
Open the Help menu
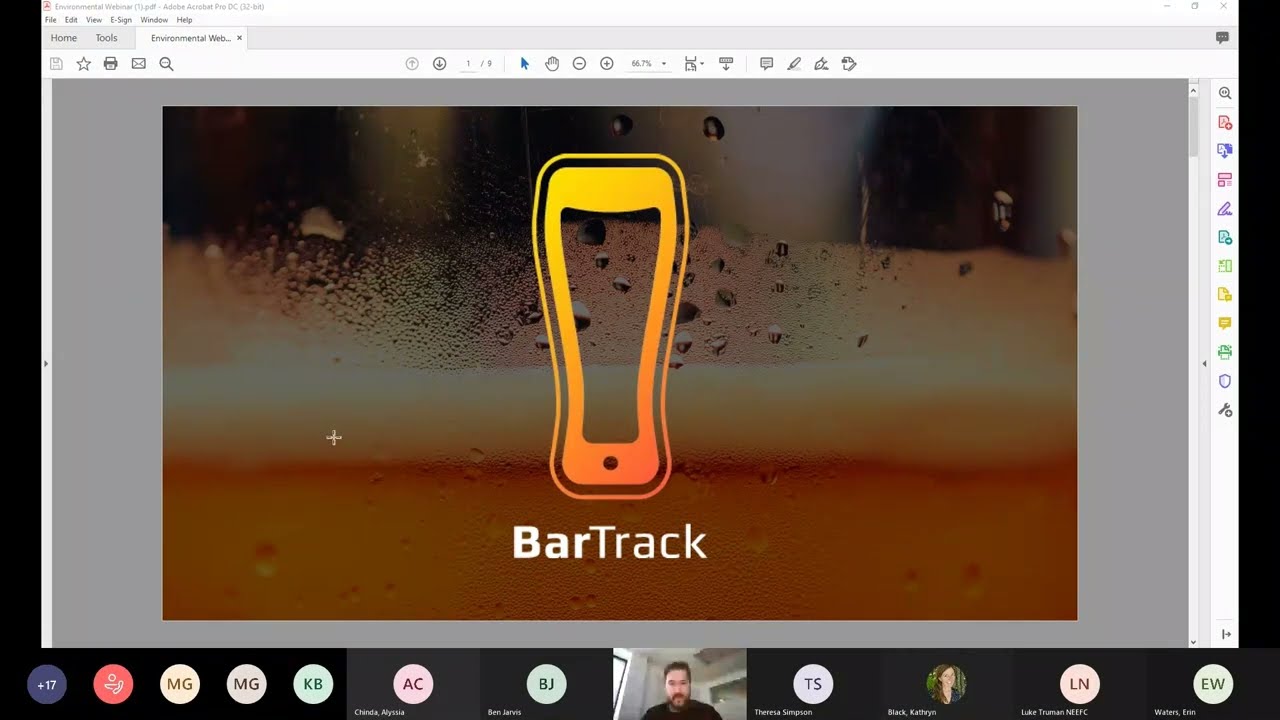(x=184, y=20)
